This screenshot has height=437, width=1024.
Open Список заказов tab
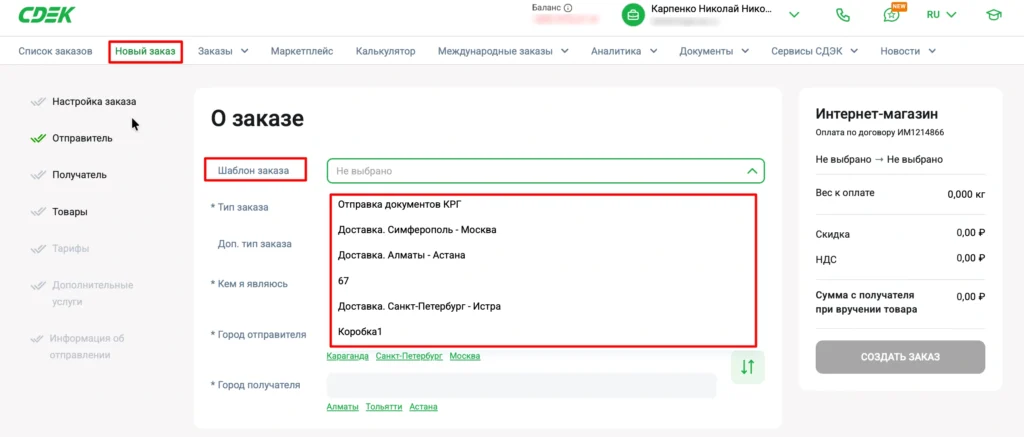(56, 51)
